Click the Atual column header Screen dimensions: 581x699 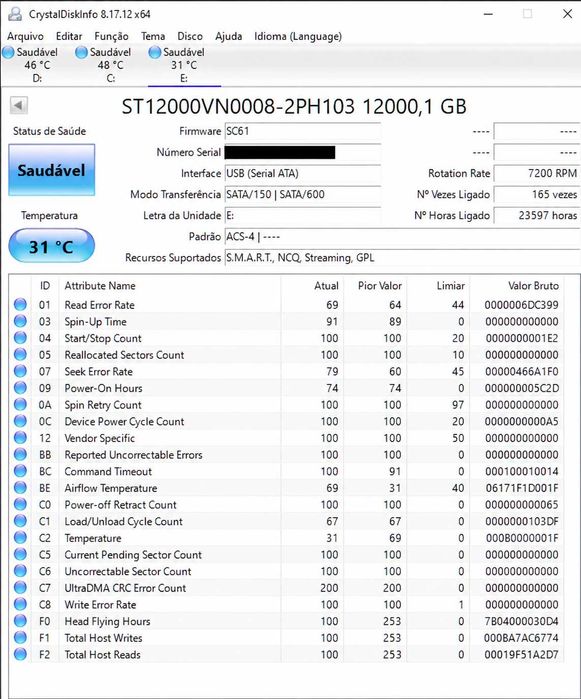[x=312, y=286]
